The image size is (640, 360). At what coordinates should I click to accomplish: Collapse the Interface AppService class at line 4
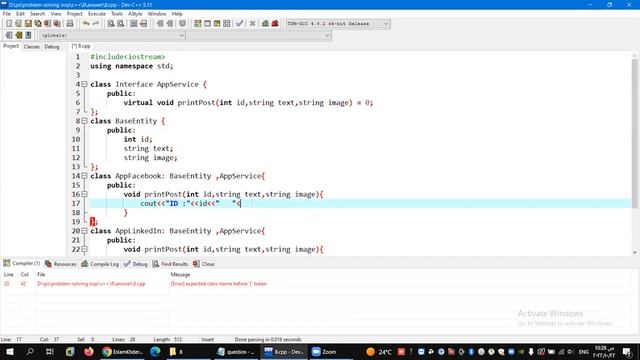click(84, 84)
